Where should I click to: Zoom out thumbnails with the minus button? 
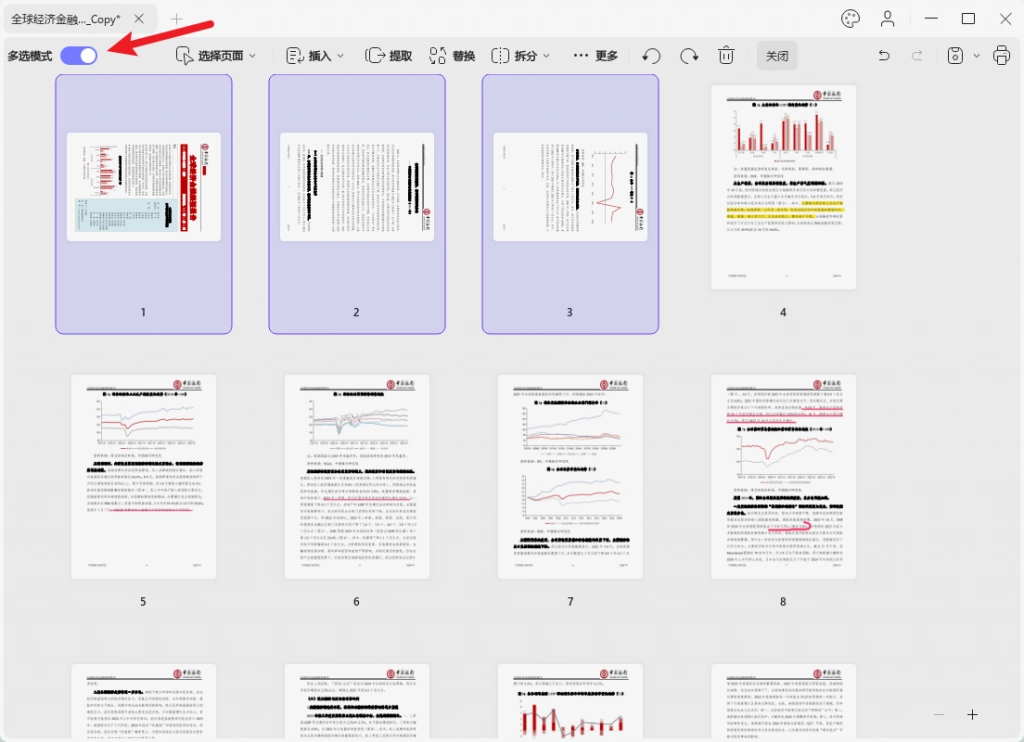coord(939,715)
